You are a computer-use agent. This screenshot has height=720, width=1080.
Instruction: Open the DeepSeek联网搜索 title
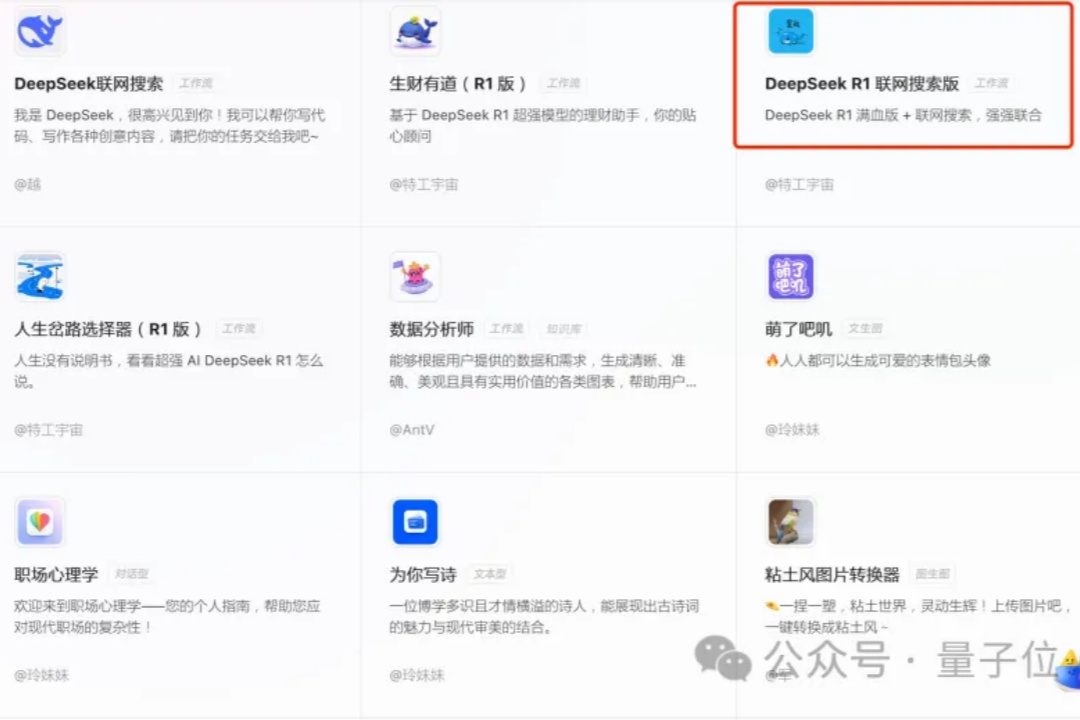tap(89, 83)
